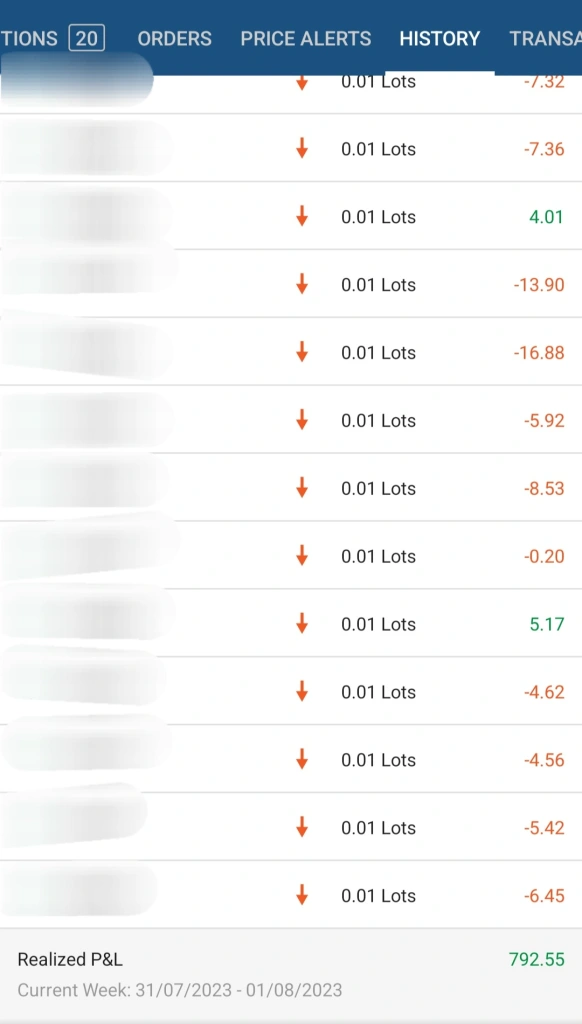Viewport: 582px width, 1024px height.
Task: Open the Positions tab with 20 badge
Action: (52, 39)
